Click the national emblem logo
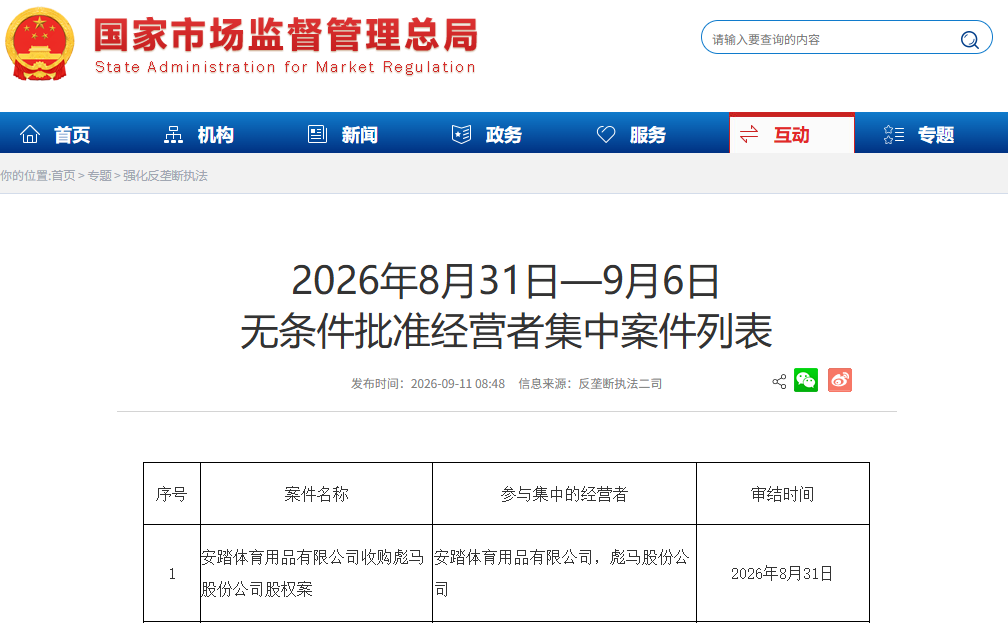This screenshot has width=1008, height=623. pyautogui.click(x=40, y=44)
